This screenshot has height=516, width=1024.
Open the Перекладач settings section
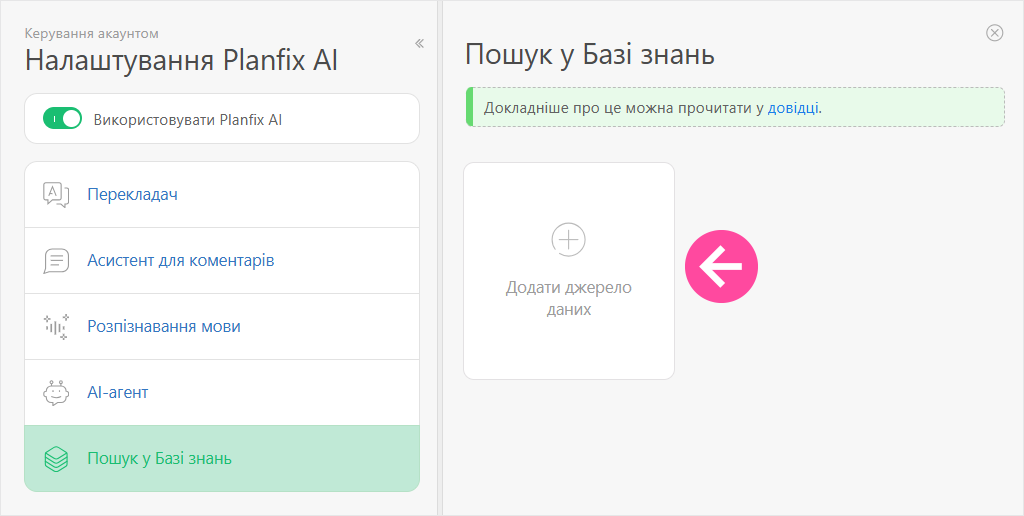(132, 194)
